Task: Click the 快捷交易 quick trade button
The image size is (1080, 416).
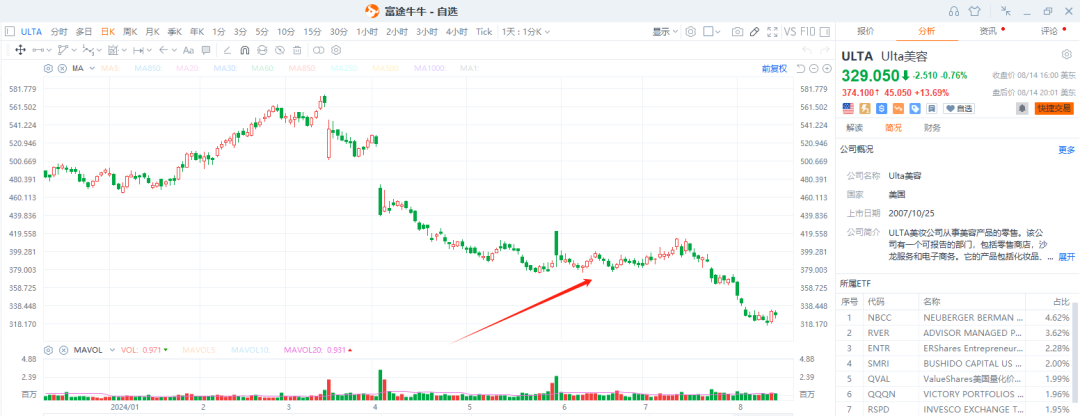Action: 1054,108
